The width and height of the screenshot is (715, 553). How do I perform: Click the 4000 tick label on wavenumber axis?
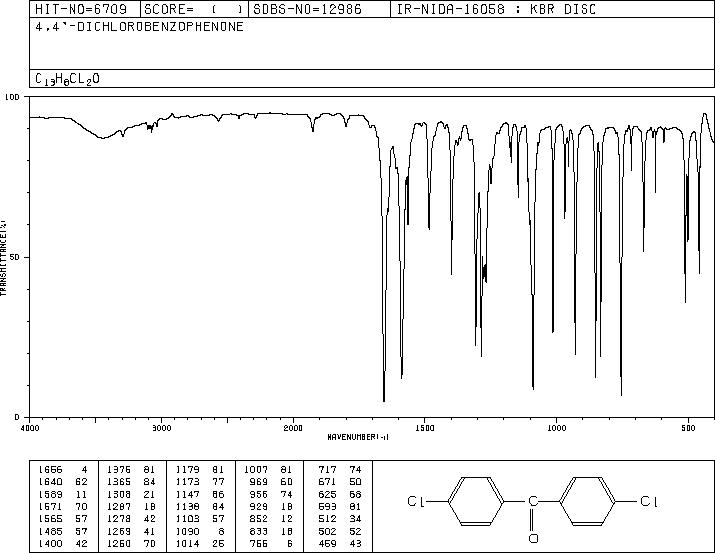30,428
